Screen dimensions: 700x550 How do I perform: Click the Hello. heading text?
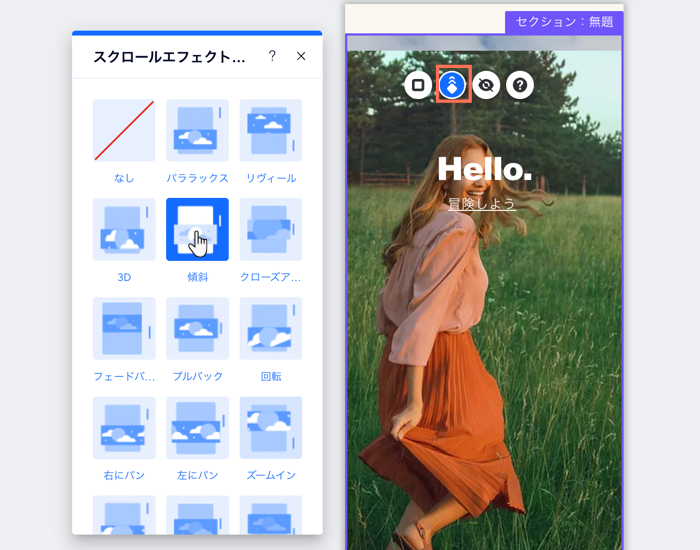click(484, 169)
